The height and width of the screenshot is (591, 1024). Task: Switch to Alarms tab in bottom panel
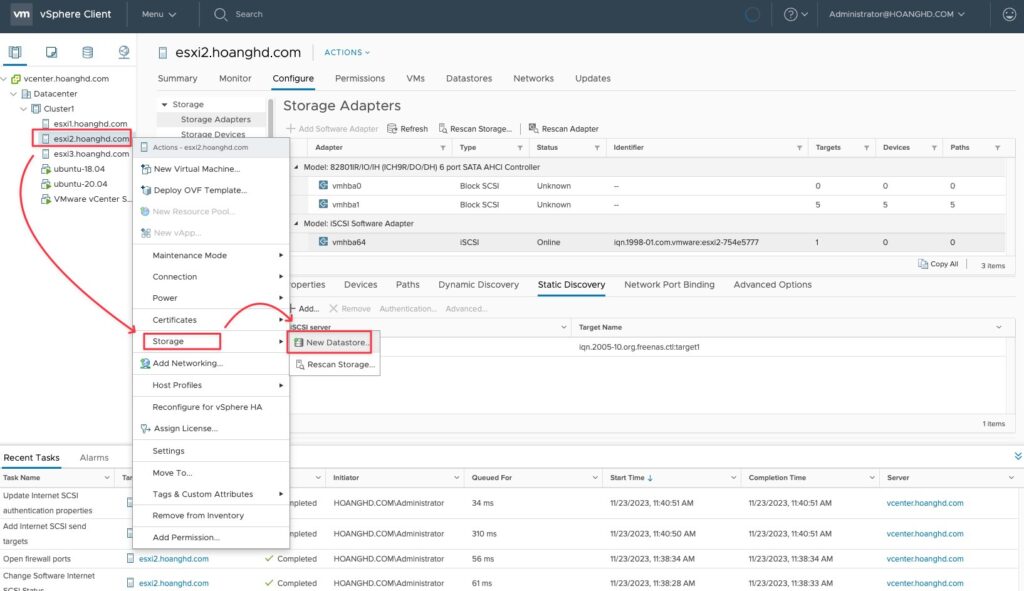[x=94, y=458]
